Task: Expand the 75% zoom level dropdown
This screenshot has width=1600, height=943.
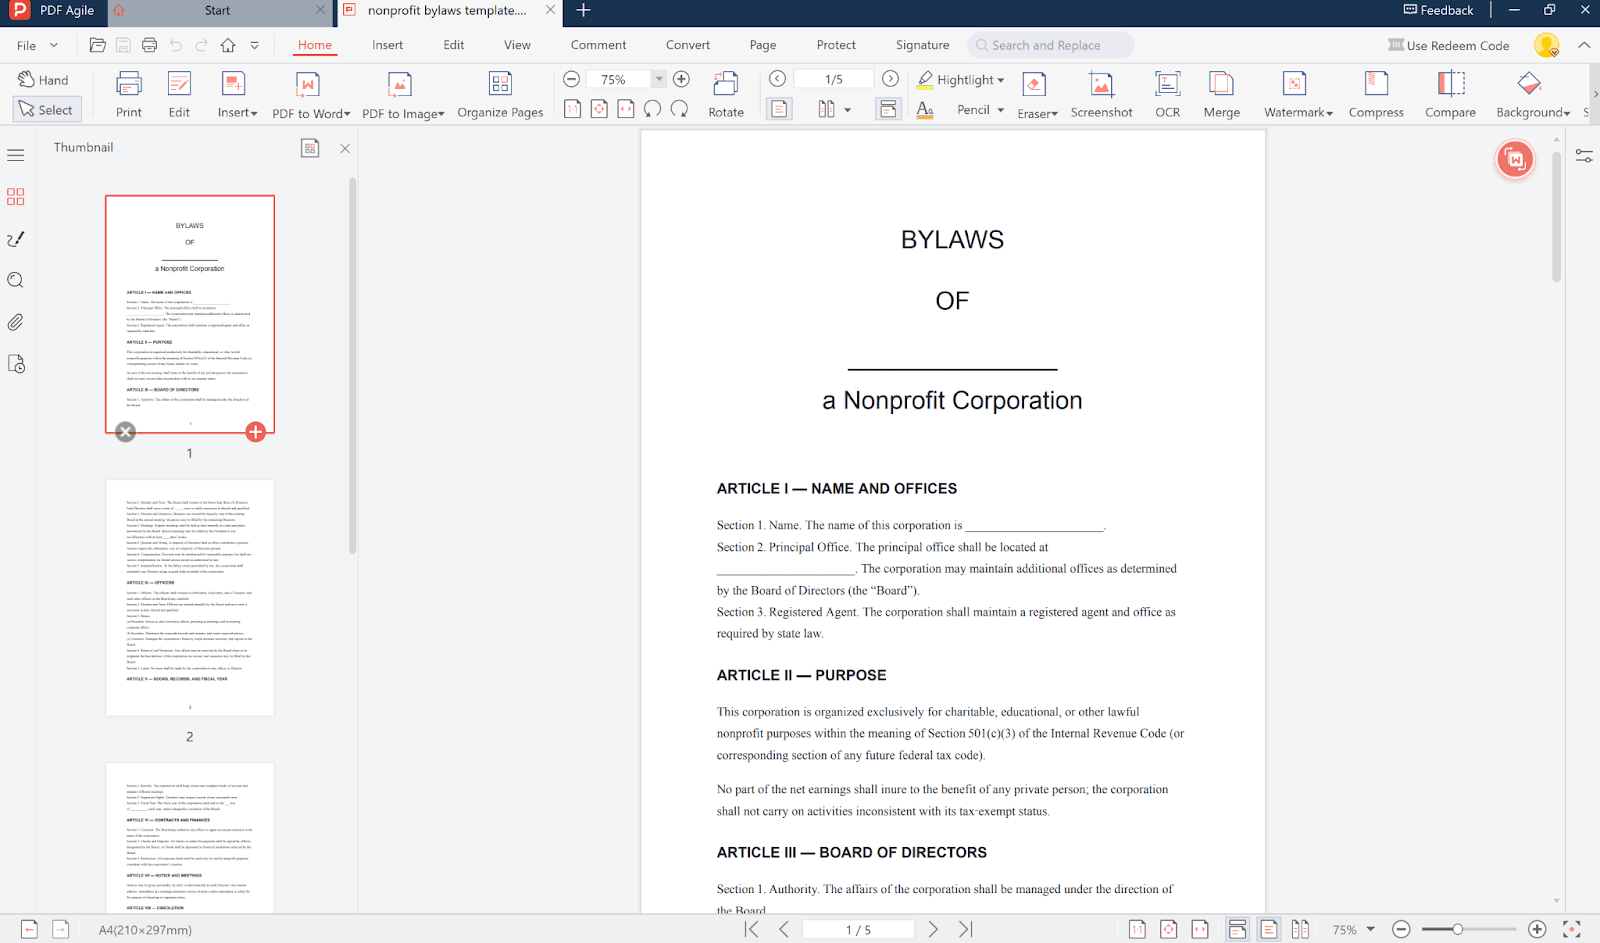Action: pyautogui.click(x=659, y=79)
